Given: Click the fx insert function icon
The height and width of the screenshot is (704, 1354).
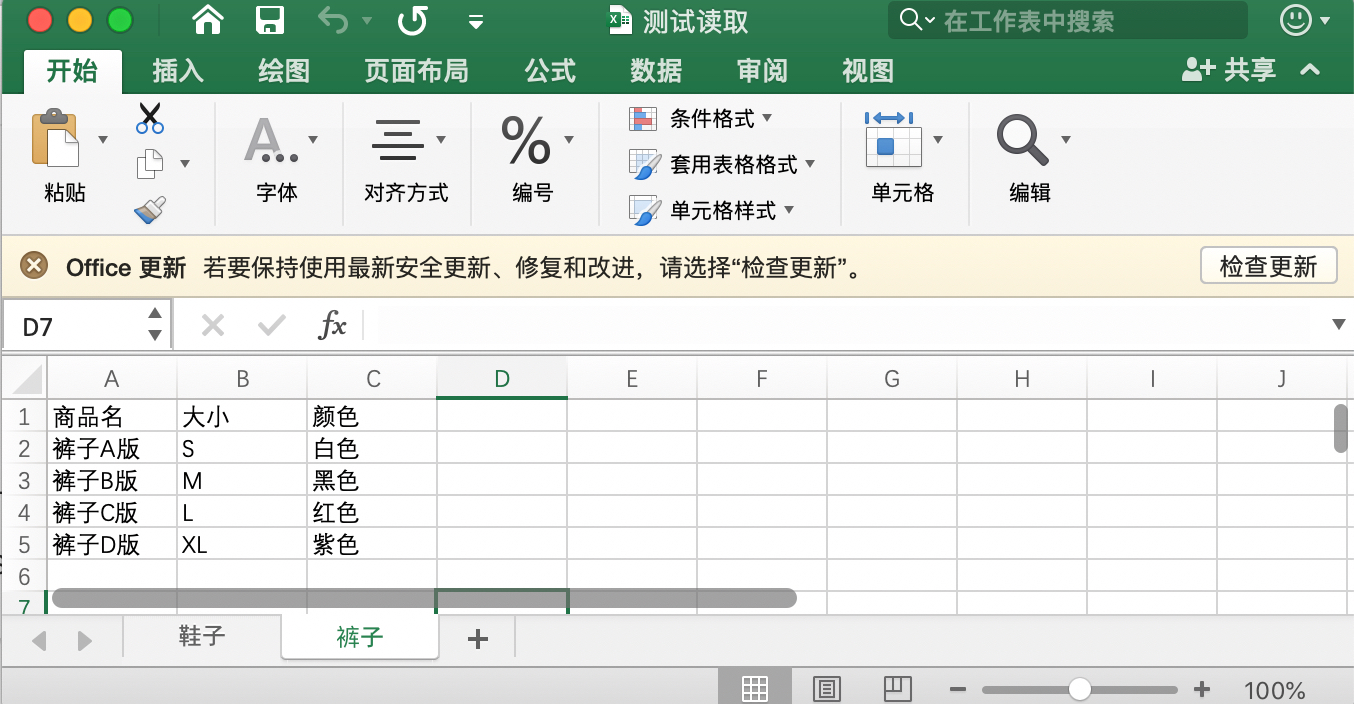Looking at the screenshot, I should pyautogui.click(x=332, y=325).
